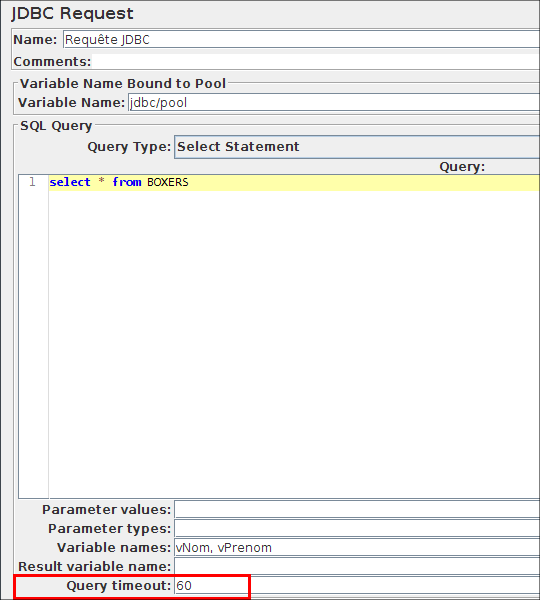Click the SQL Query section header
The width and height of the screenshot is (540, 600).
(x=56, y=126)
